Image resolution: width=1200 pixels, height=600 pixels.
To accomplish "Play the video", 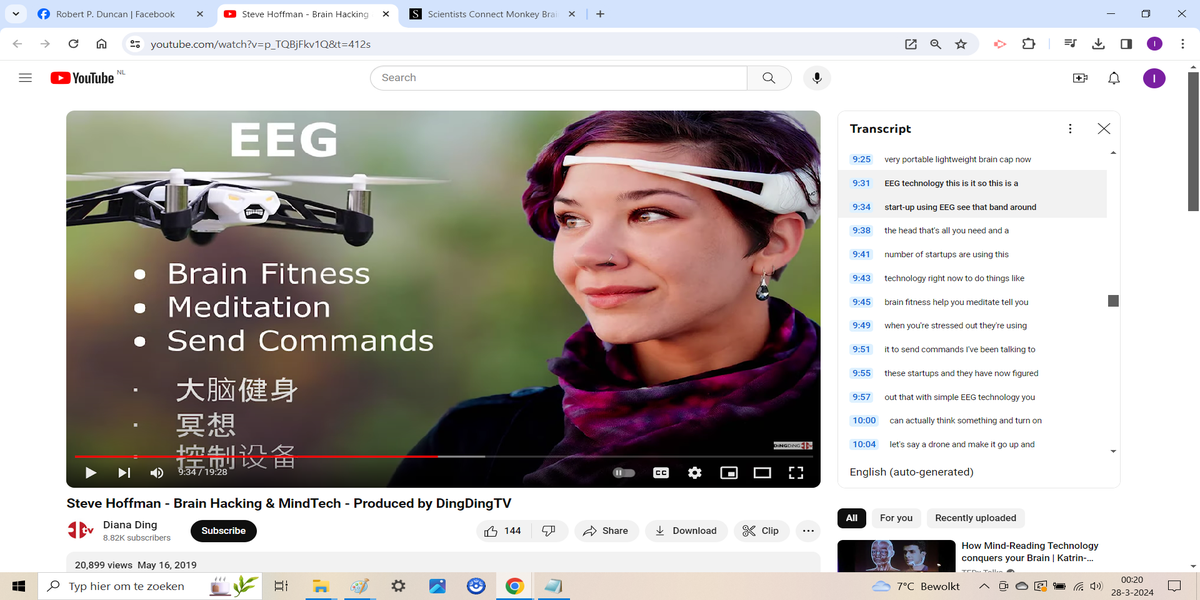I will tap(90, 472).
